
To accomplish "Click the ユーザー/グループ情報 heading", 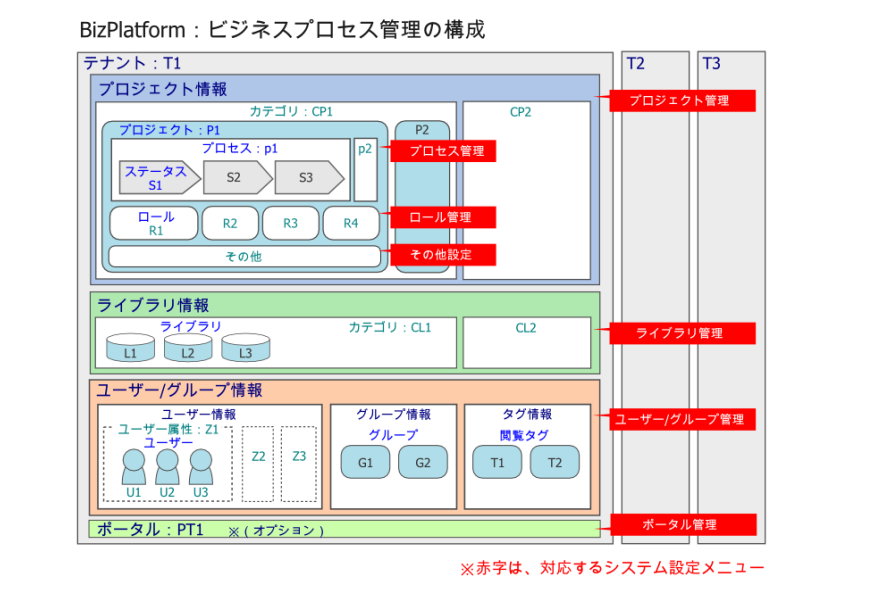I will 180,390.
